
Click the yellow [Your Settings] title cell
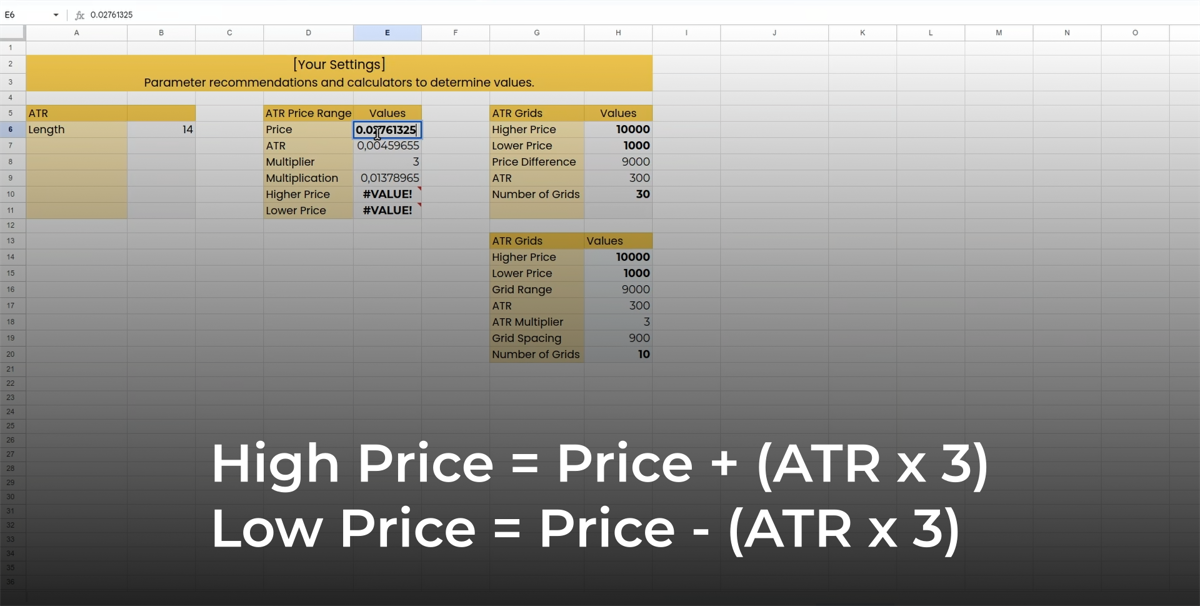pyautogui.click(x=338, y=63)
